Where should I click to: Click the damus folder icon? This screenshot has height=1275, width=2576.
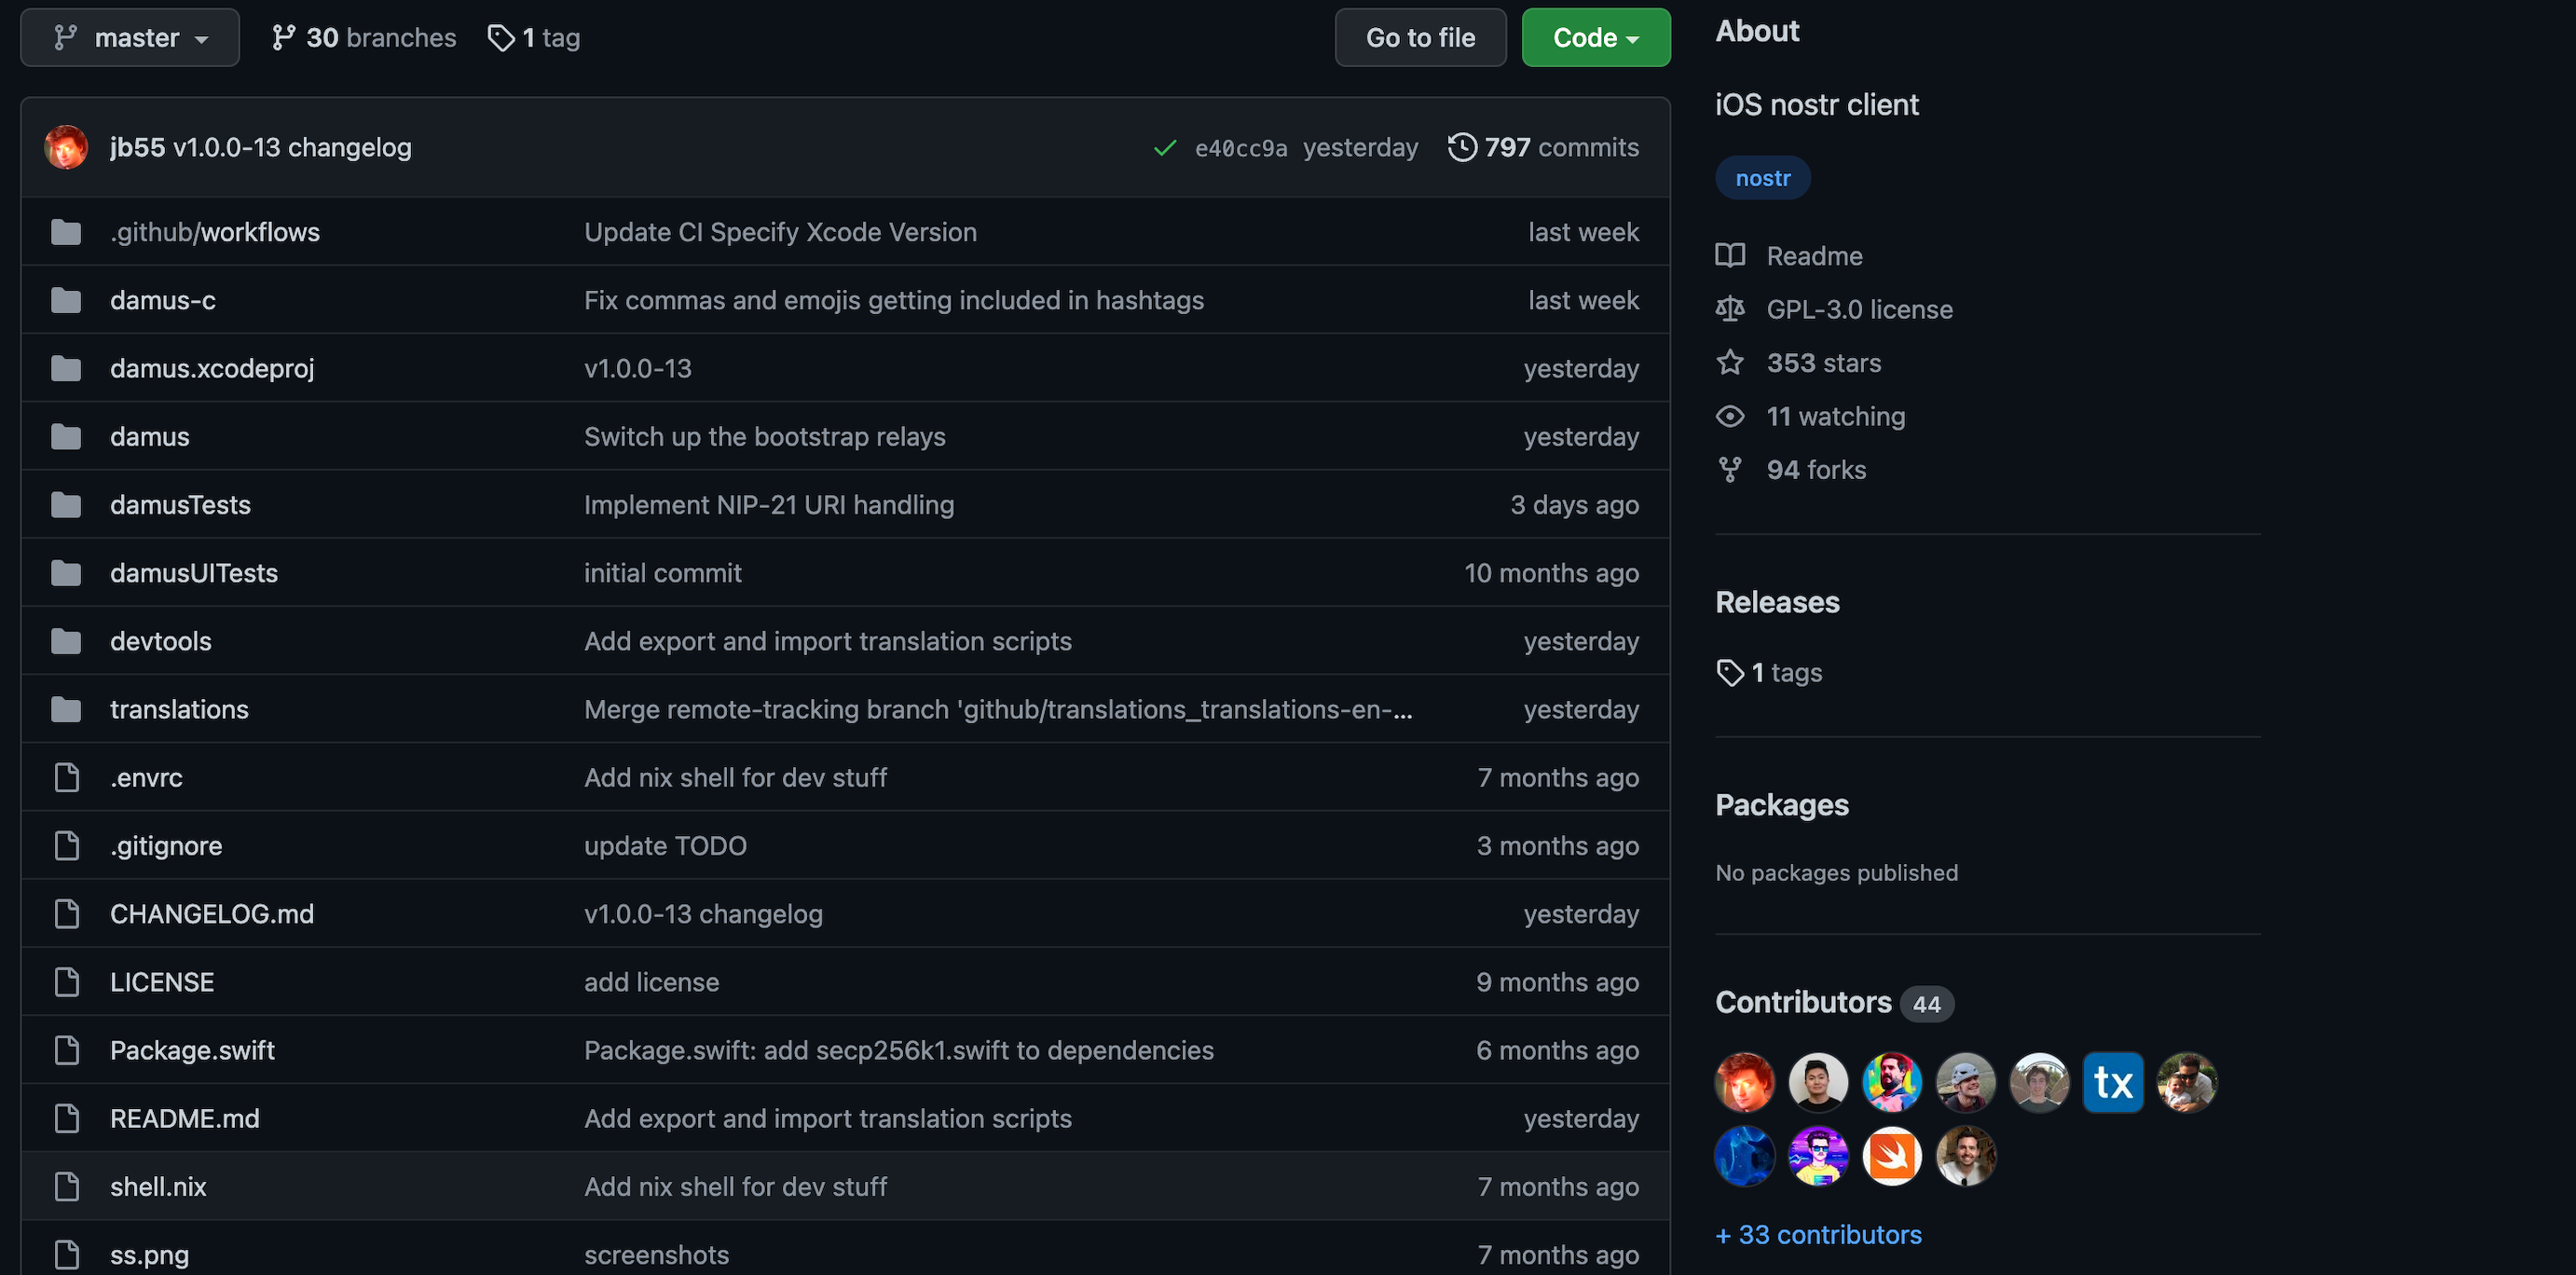pos(66,437)
